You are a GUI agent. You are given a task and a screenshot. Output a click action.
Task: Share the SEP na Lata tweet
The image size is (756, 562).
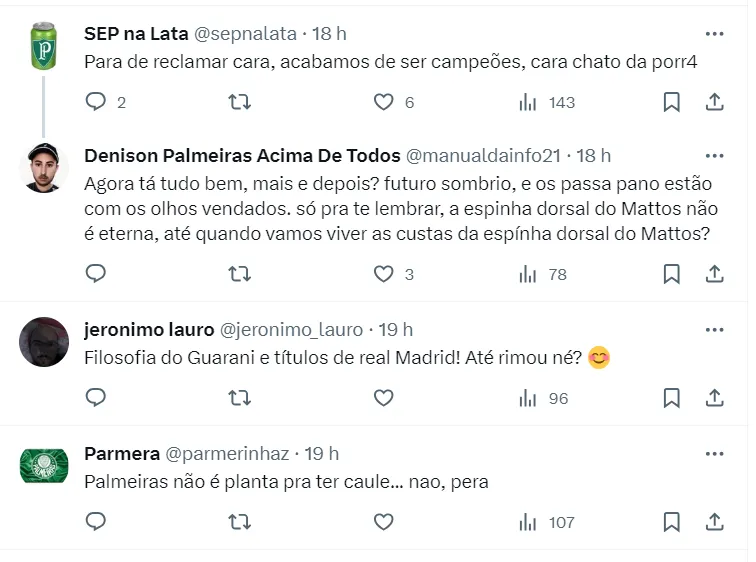(715, 102)
